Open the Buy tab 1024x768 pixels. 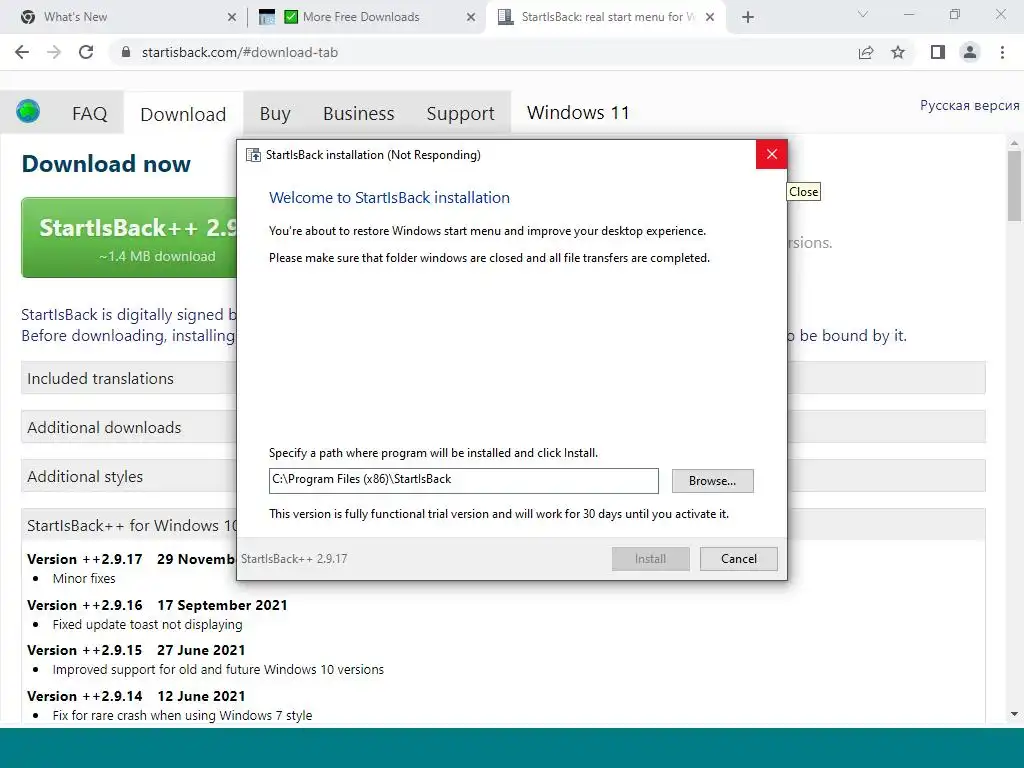(275, 114)
